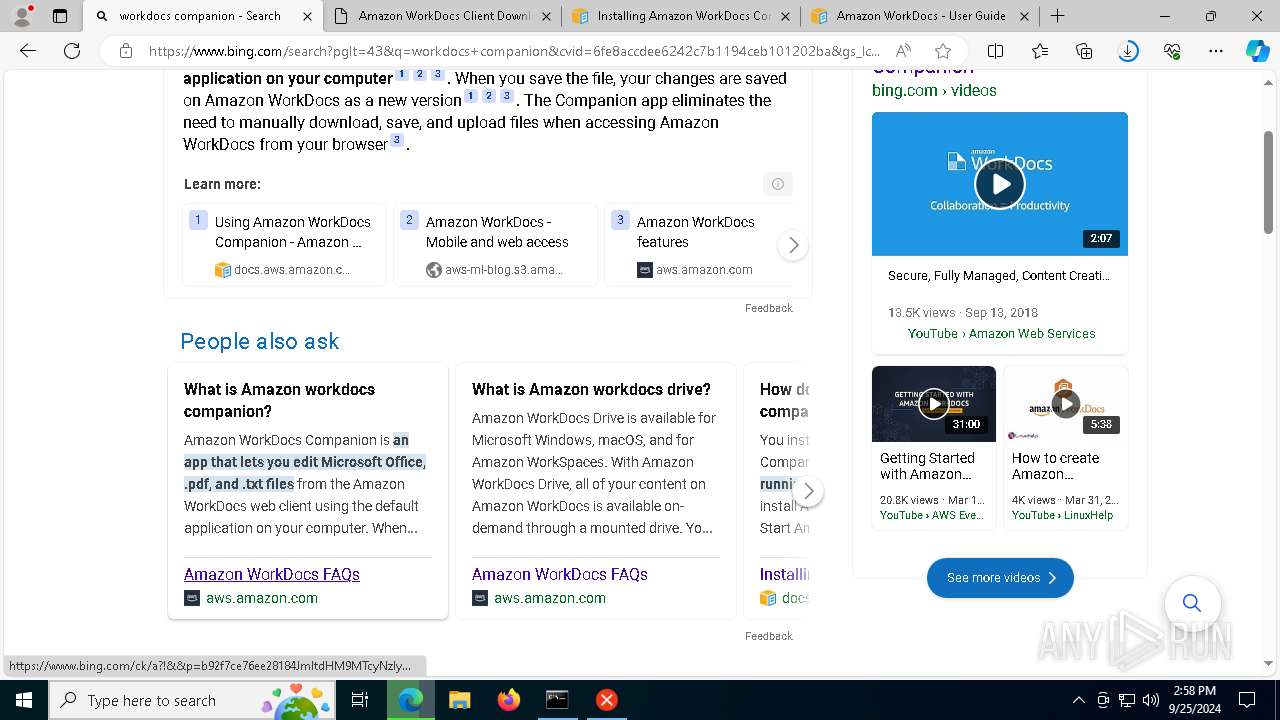
Task: Show next Learn more sources arrow
Action: click(x=793, y=245)
